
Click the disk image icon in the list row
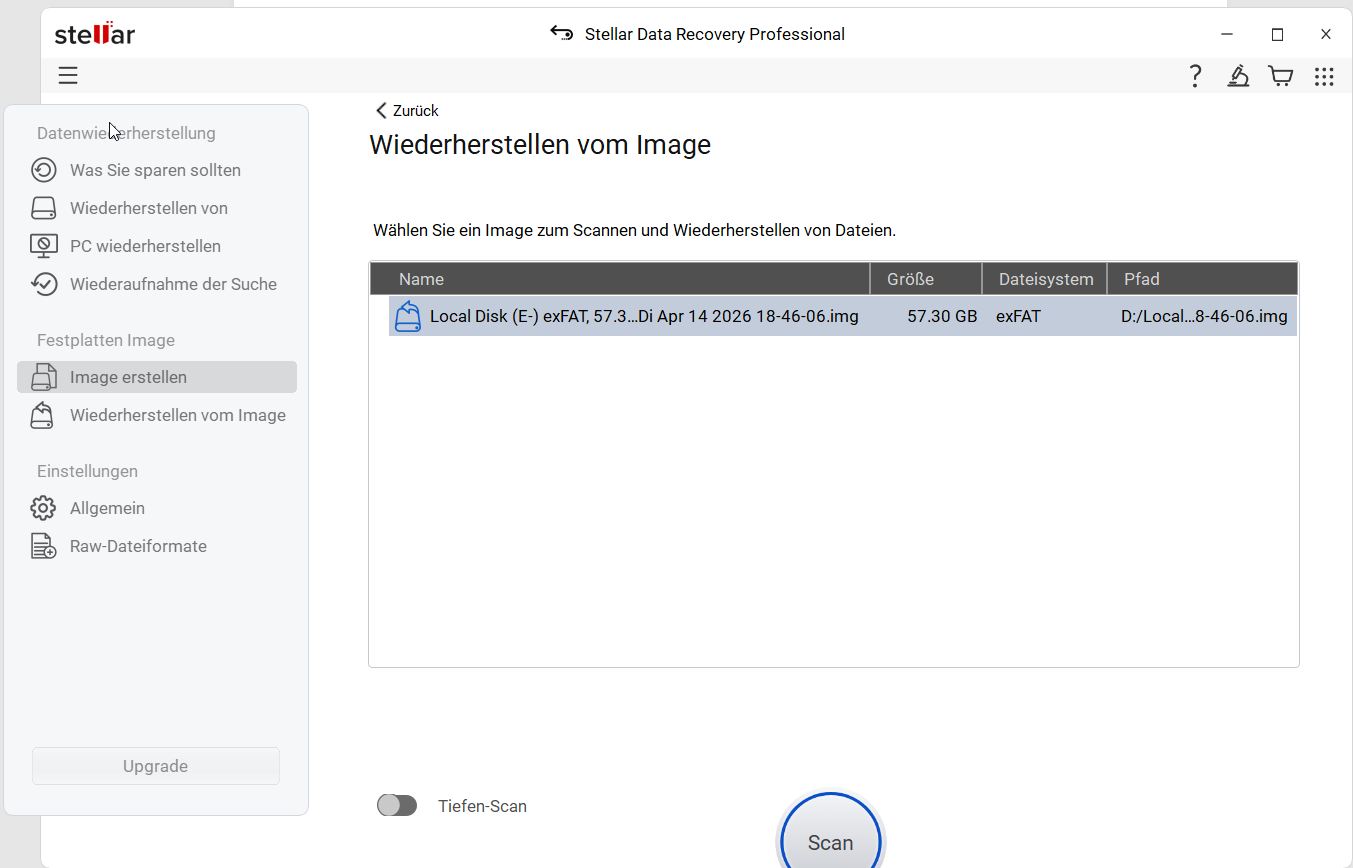[x=408, y=316]
